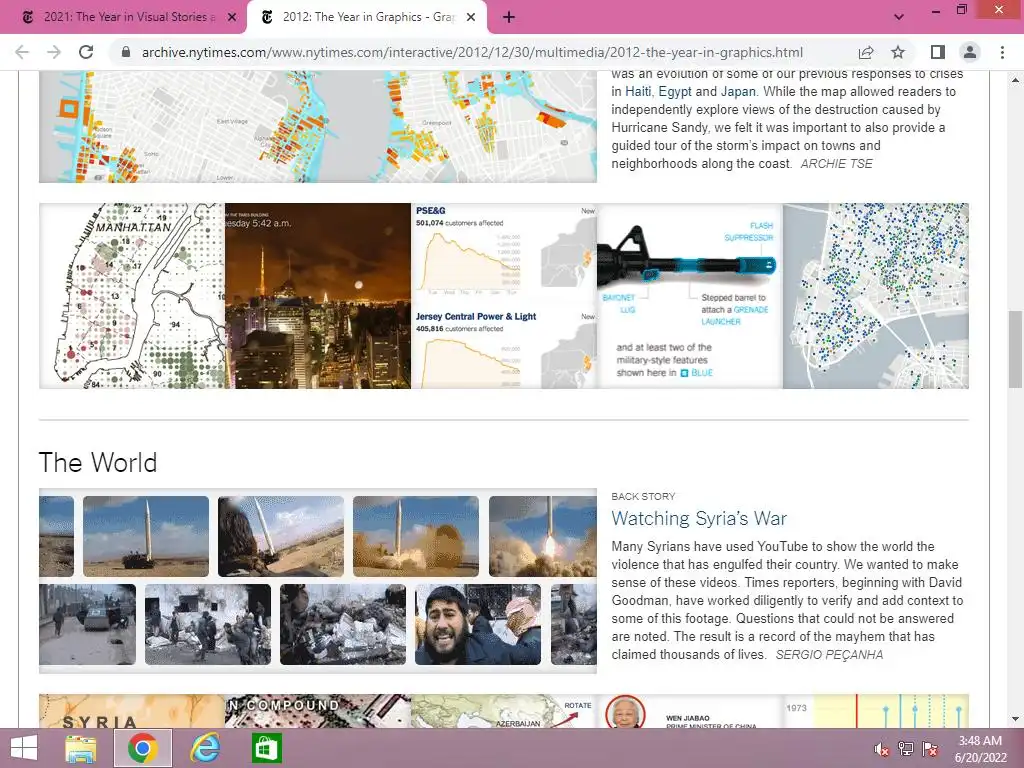1024x768 pixels.
Task: Open the Egypt link
Action: tap(675, 91)
